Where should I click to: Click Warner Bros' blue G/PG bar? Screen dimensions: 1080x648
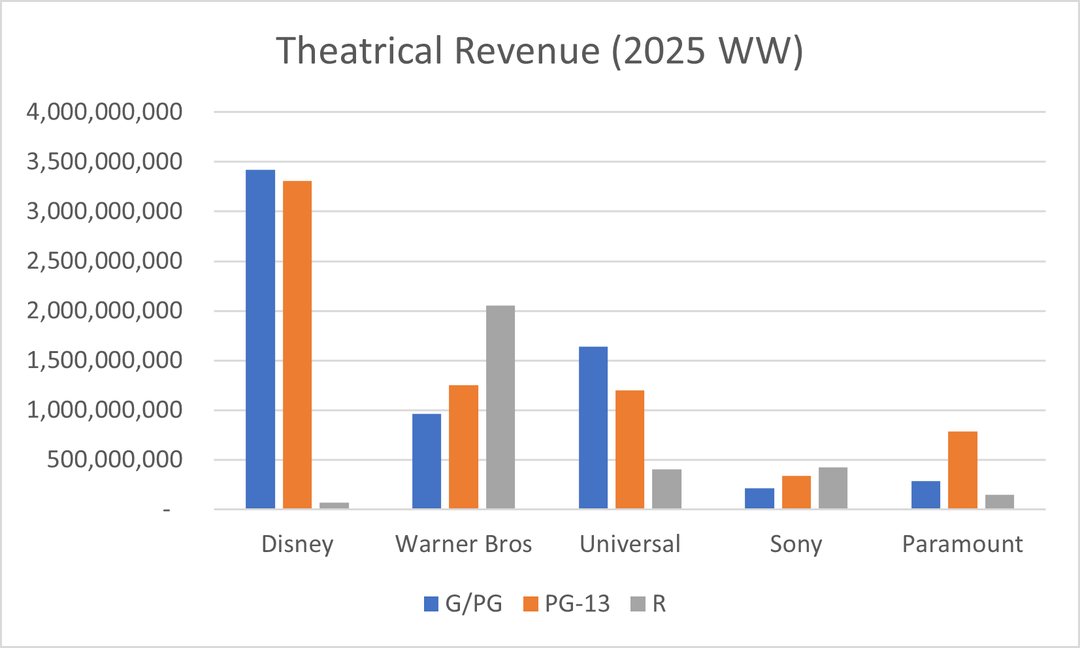[x=427, y=461]
